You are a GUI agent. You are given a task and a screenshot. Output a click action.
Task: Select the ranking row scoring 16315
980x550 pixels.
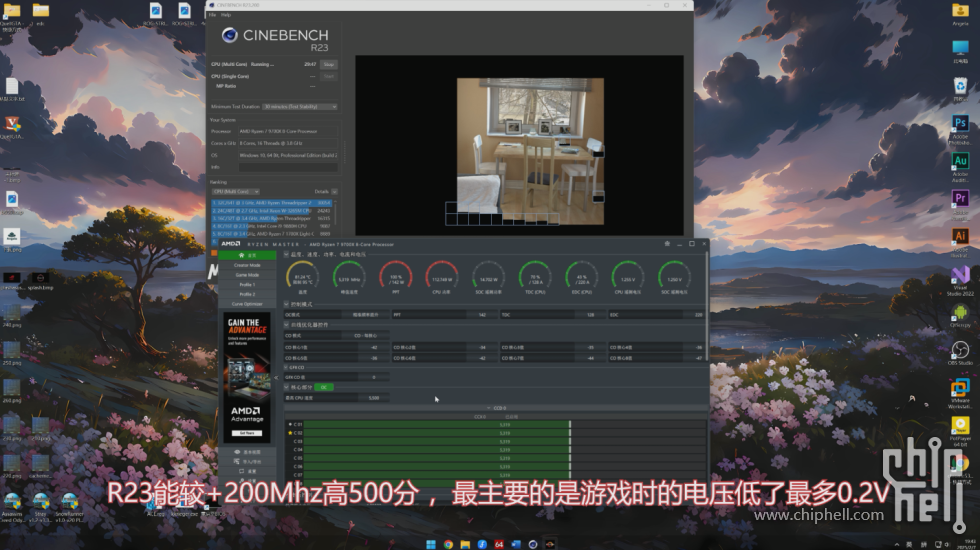pyautogui.click(x=271, y=218)
